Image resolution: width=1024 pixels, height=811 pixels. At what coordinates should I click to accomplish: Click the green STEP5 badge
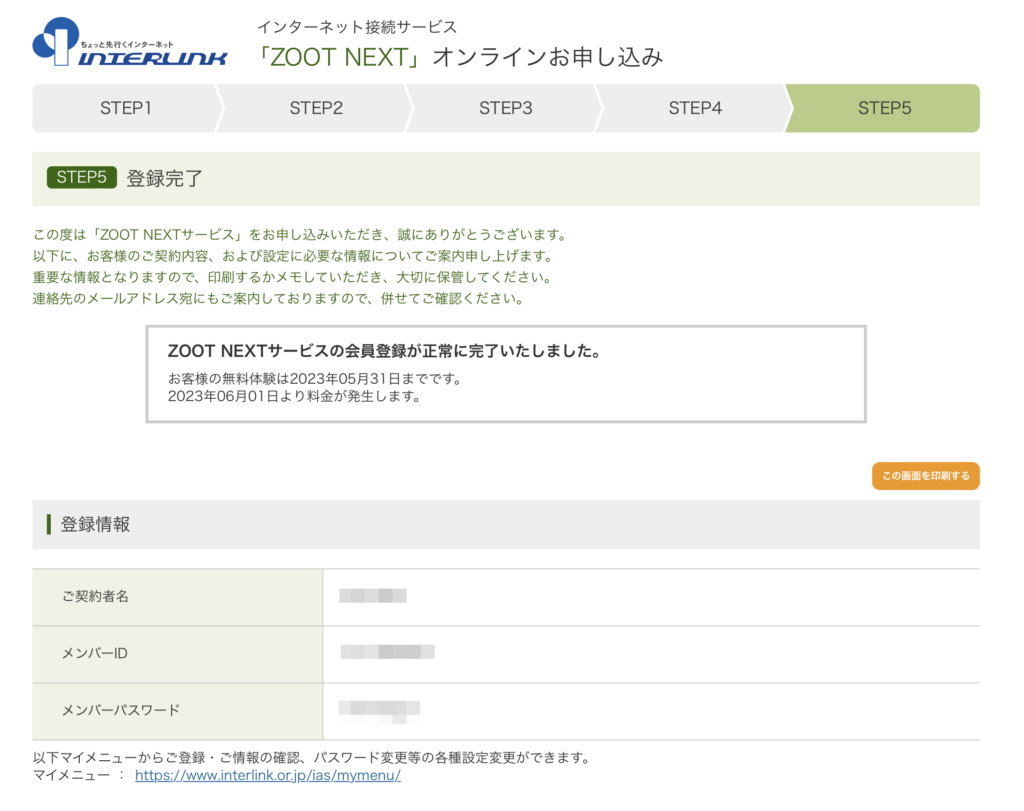tap(82, 178)
